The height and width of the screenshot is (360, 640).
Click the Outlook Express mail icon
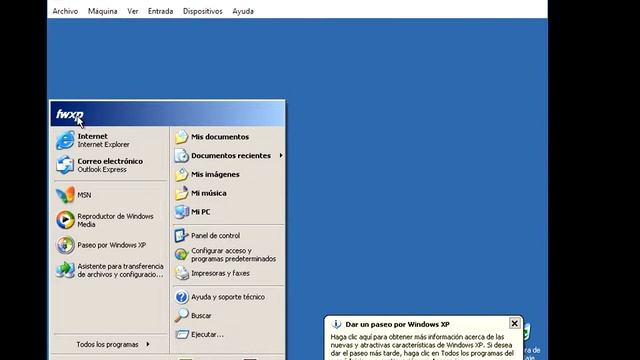tap(65, 165)
